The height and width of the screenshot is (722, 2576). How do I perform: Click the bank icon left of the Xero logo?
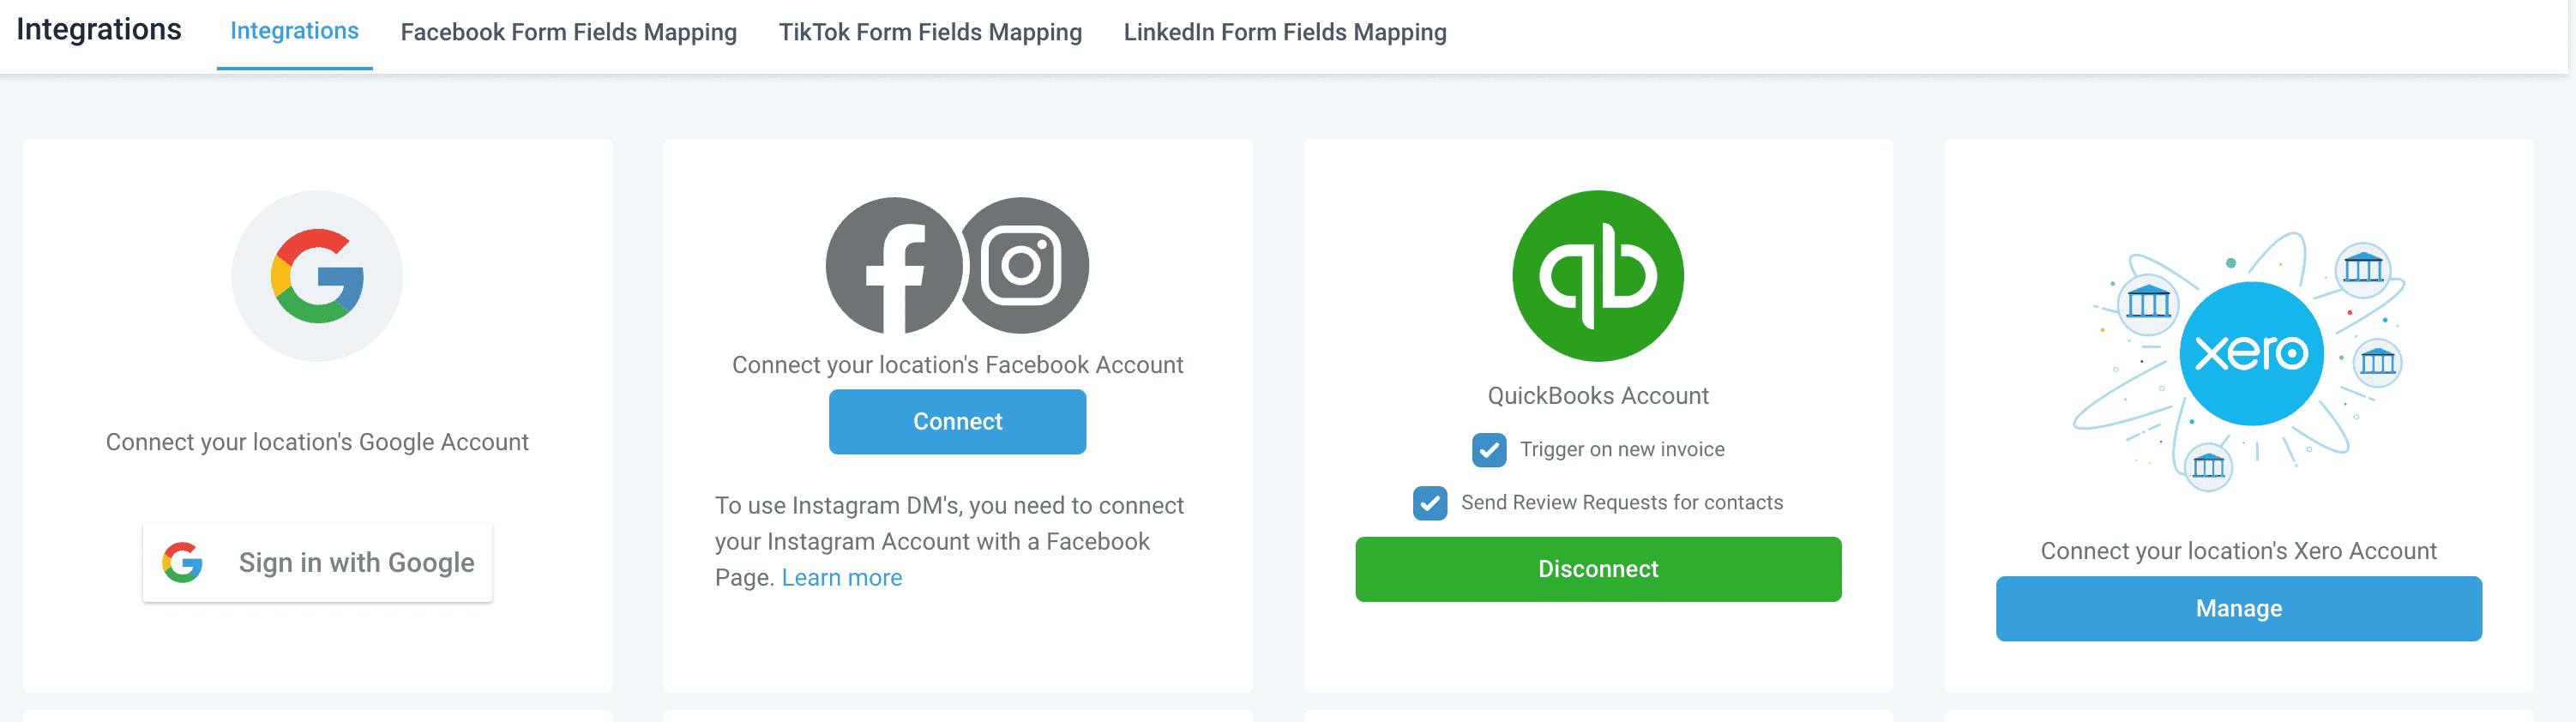pos(2148,301)
